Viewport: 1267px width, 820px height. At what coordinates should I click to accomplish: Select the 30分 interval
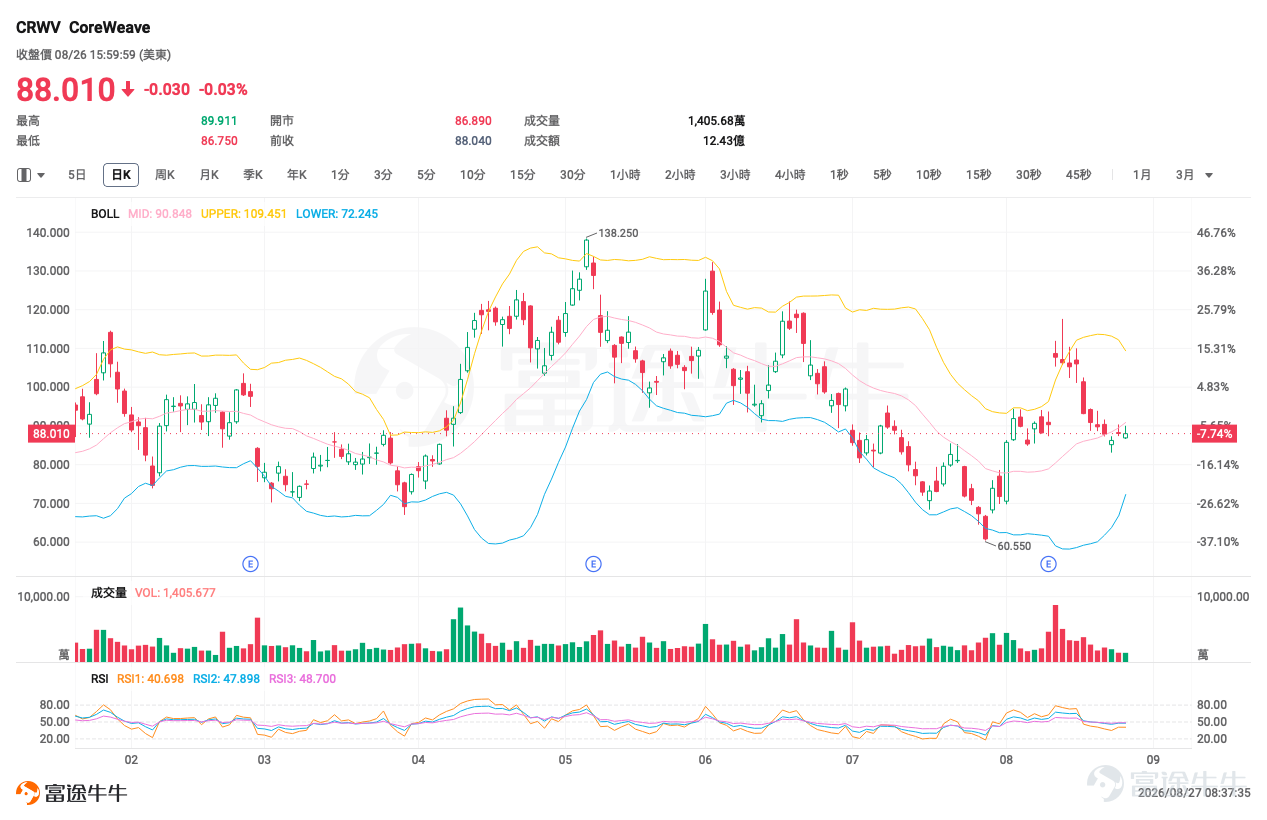coord(572,175)
